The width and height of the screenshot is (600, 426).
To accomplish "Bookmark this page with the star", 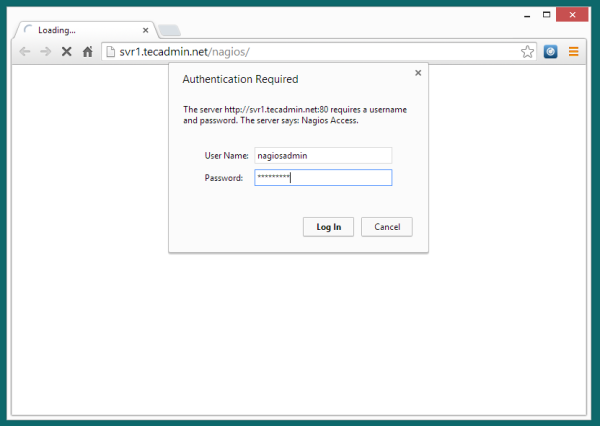I will [x=527, y=51].
